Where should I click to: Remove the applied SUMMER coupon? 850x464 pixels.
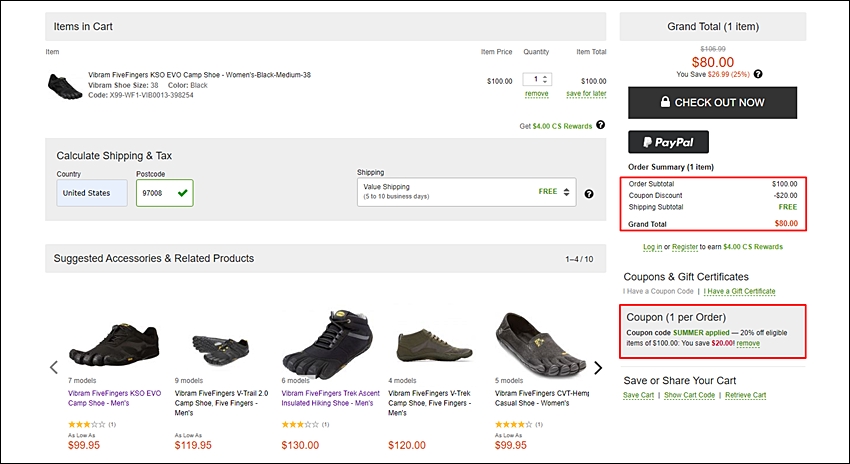coord(748,343)
